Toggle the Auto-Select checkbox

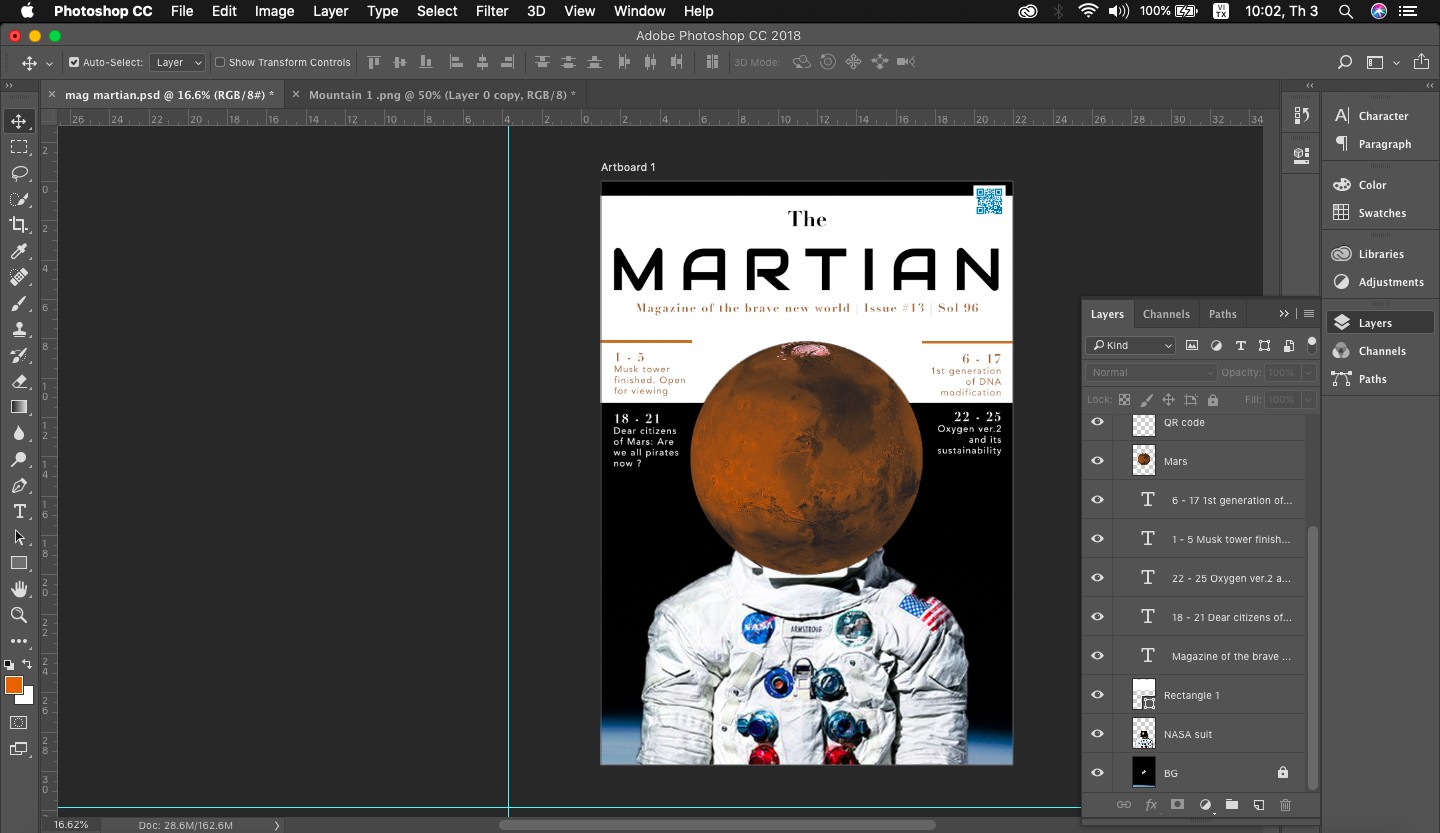point(74,62)
